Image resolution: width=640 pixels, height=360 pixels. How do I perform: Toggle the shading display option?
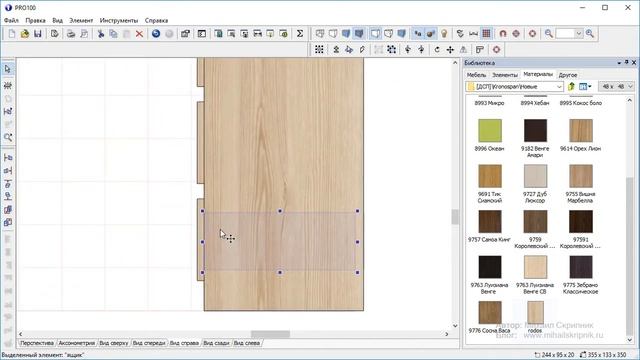(402, 34)
